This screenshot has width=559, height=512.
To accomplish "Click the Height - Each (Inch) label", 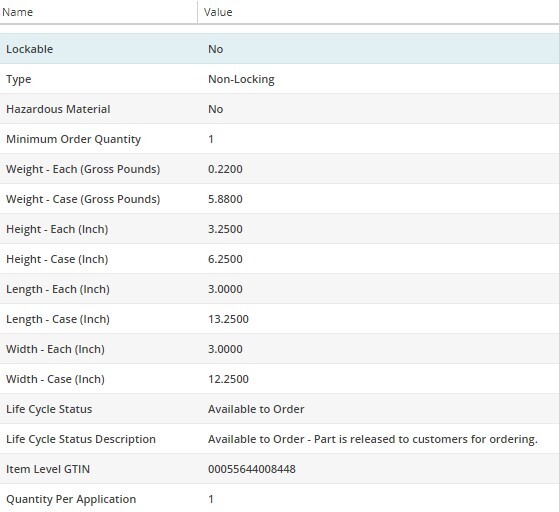I will tap(57, 229).
